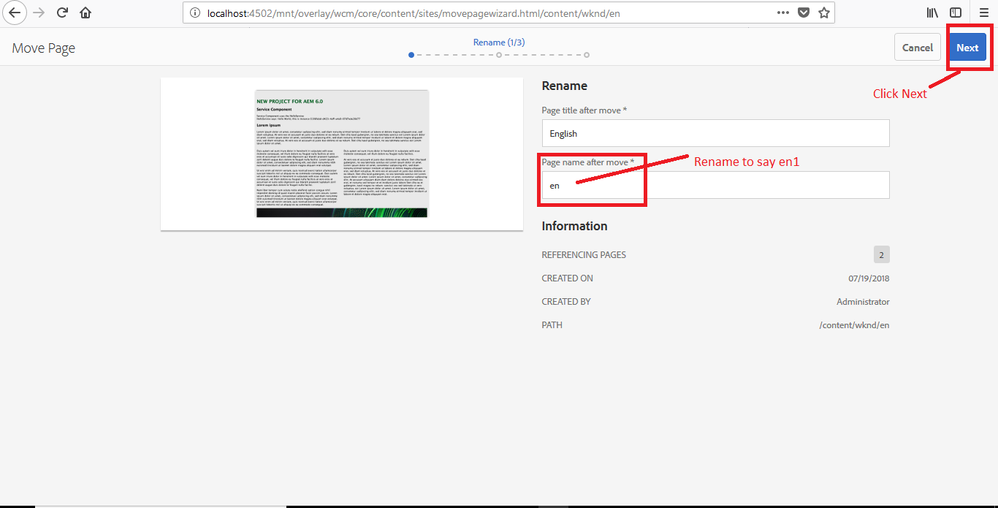Click the Pocket save icon
998x508 pixels.
(804, 13)
